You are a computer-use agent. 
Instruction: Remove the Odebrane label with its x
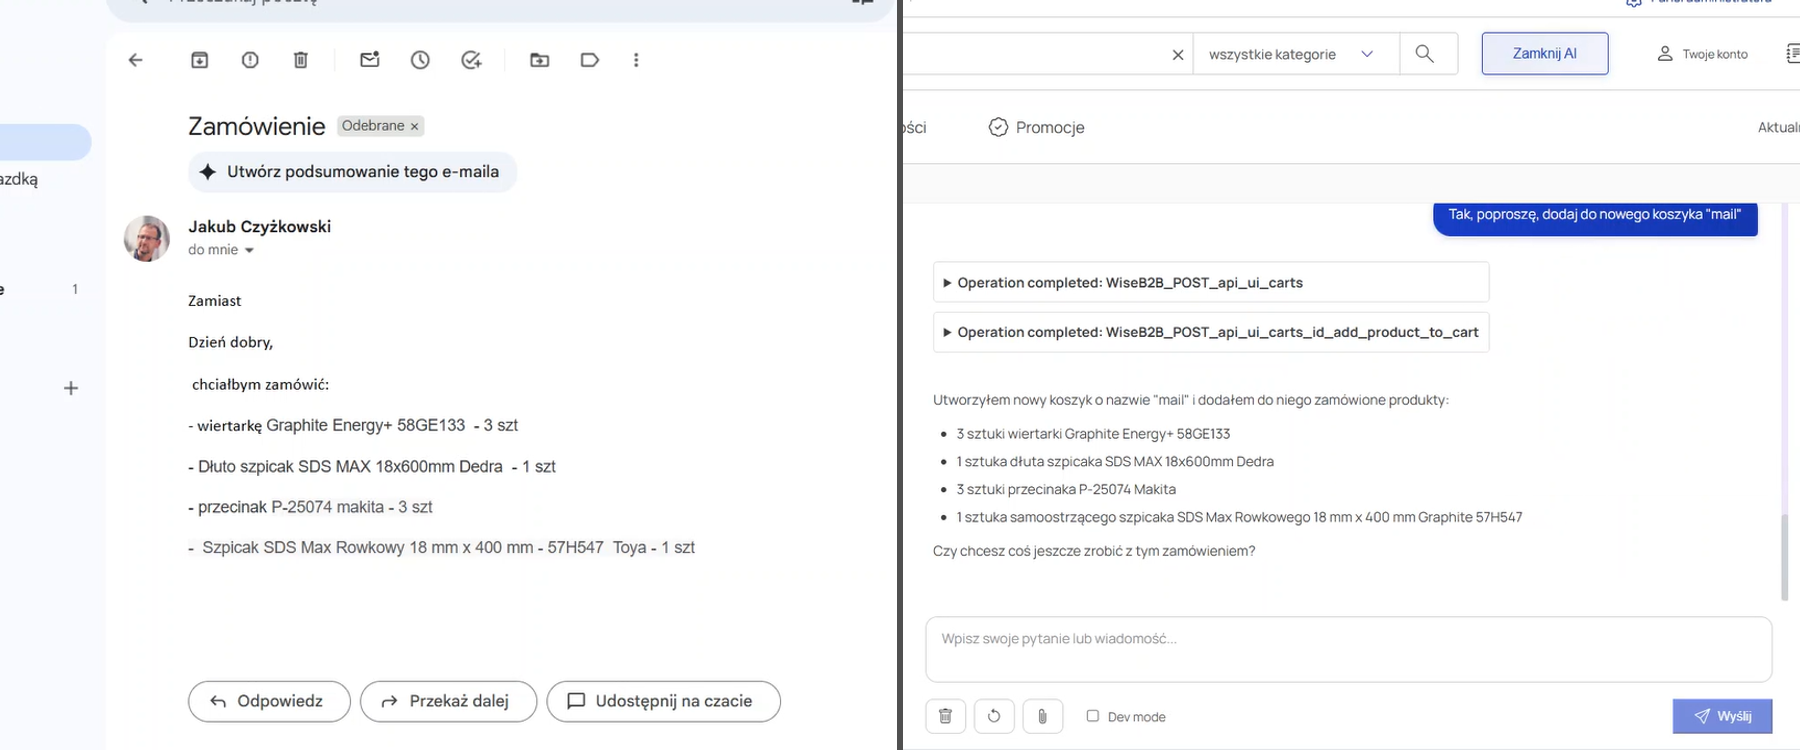pyautogui.click(x=414, y=126)
